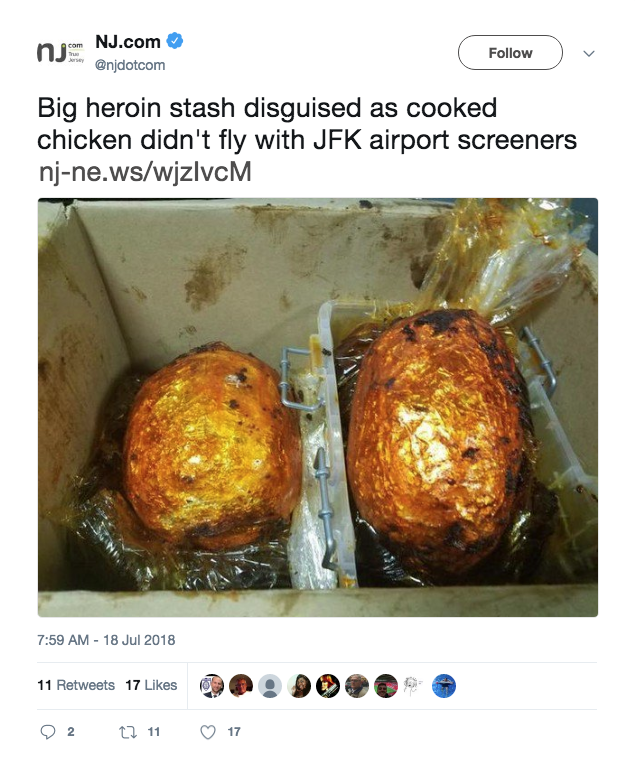
Task: Follow the NJ.com account
Action: [x=510, y=52]
